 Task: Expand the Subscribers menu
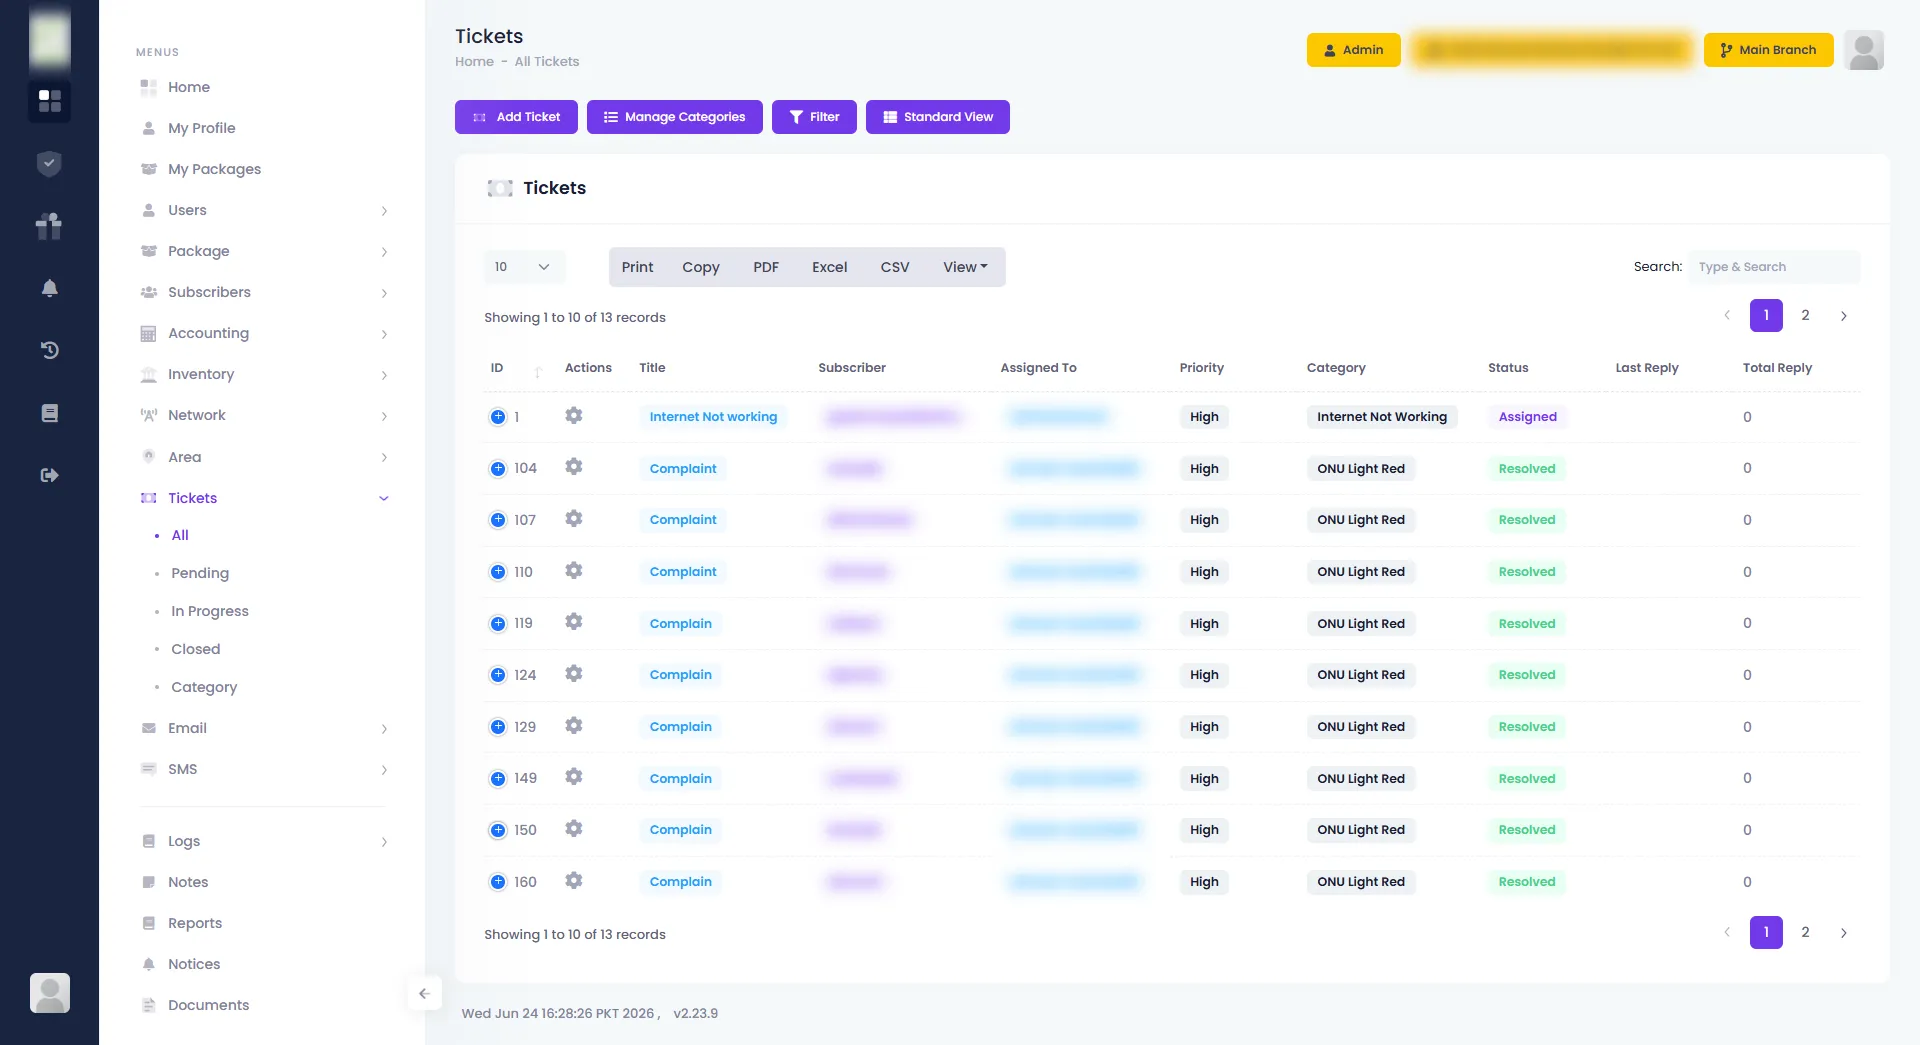click(264, 292)
